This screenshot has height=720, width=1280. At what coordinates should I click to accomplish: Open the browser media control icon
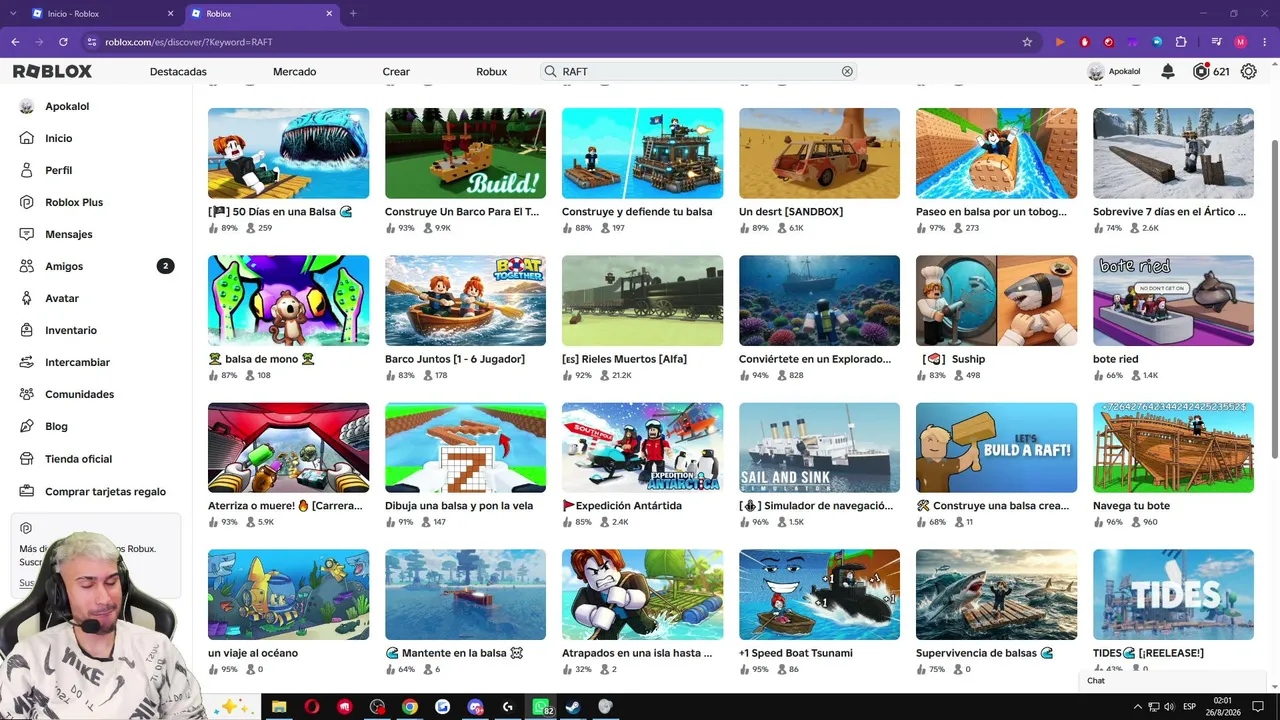[1216, 42]
